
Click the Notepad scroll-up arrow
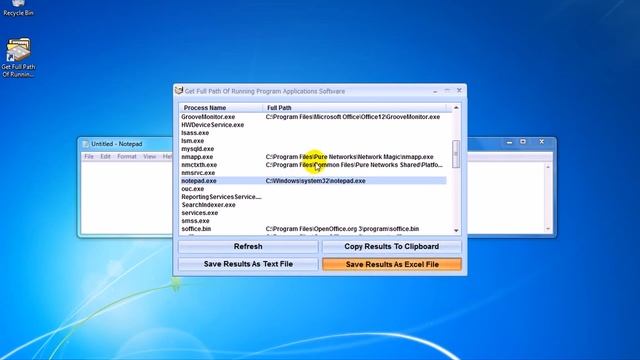pos(548,167)
